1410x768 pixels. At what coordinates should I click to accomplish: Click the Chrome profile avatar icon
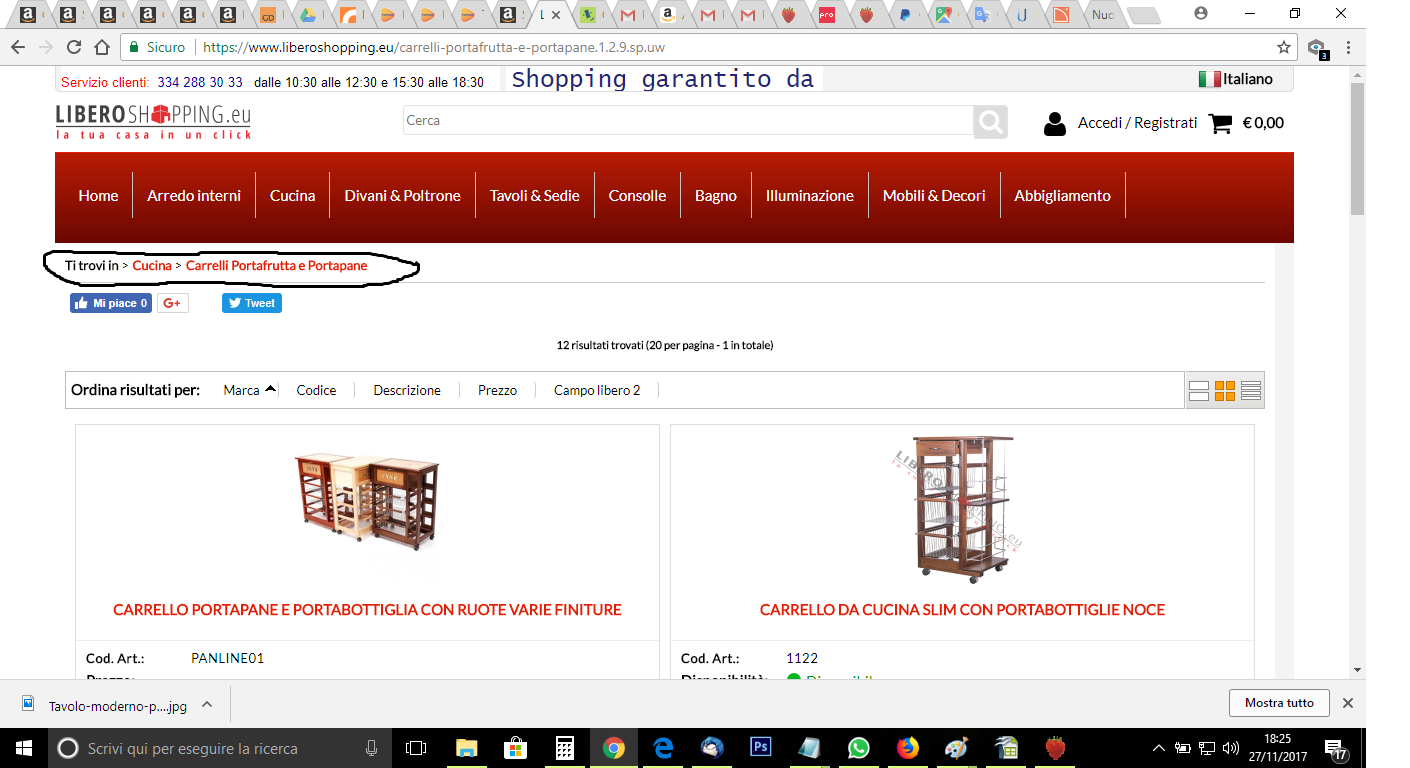click(1201, 13)
